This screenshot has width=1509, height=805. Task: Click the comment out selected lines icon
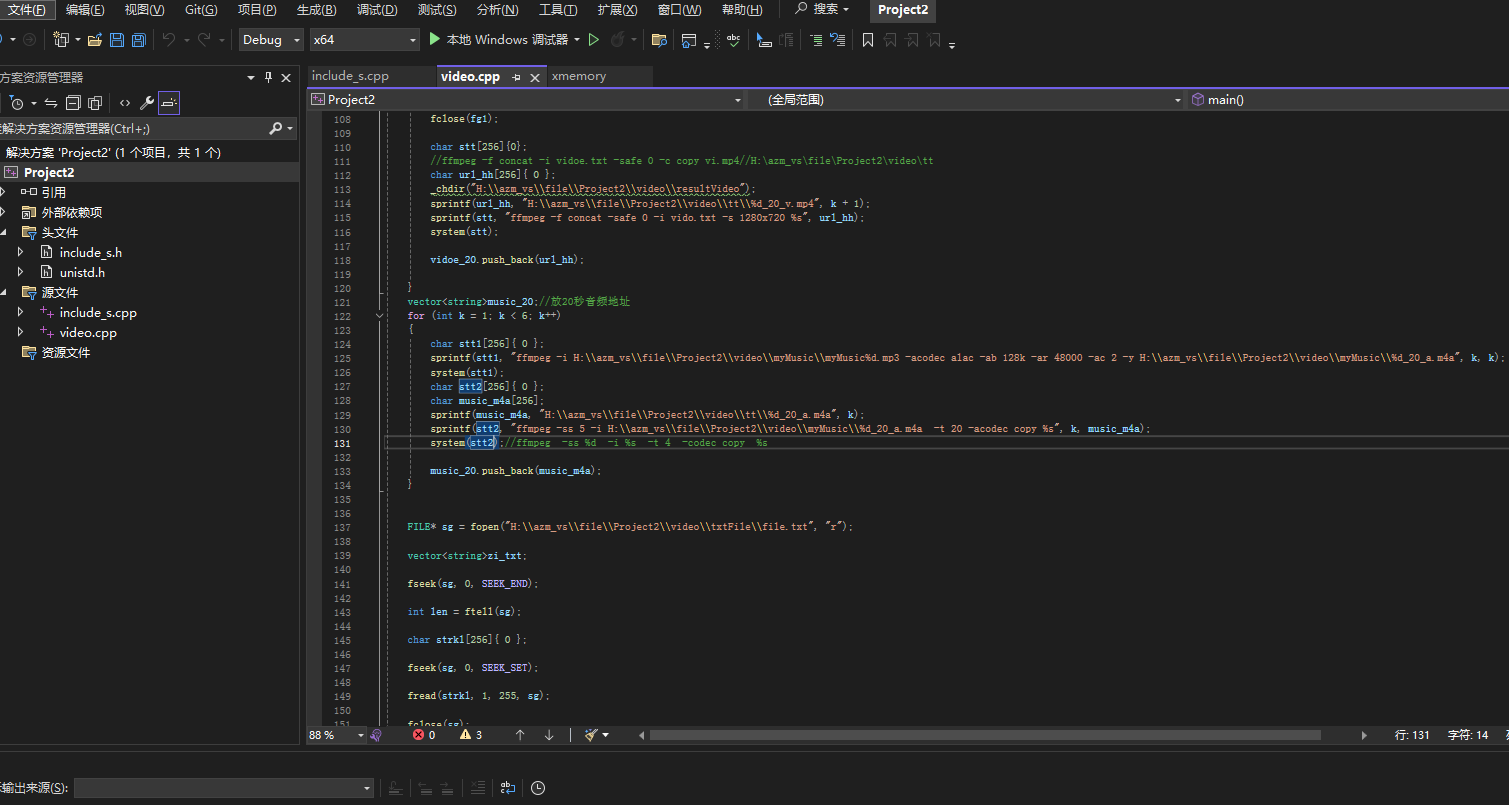[x=816, y=40]
